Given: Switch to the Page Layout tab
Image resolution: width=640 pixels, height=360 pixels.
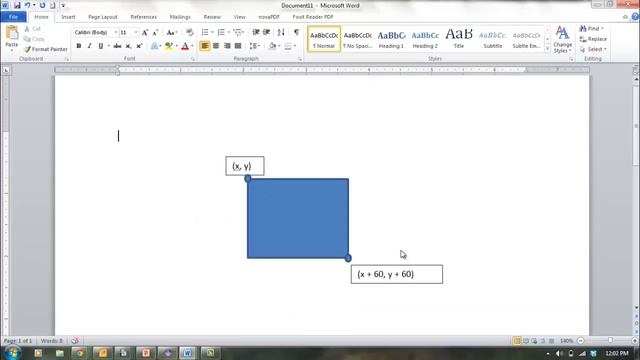Looking at the screenshot, I should click(103, 17).
